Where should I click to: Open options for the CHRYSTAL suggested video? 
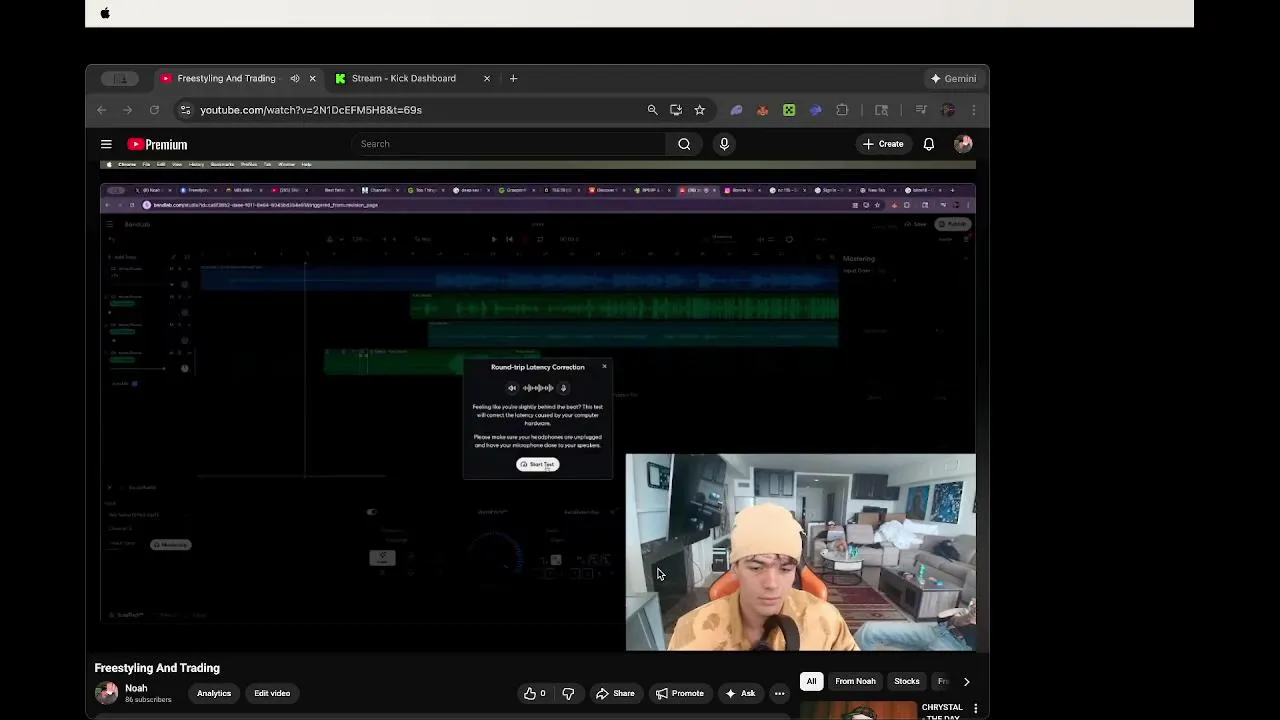tap(975, 709)
